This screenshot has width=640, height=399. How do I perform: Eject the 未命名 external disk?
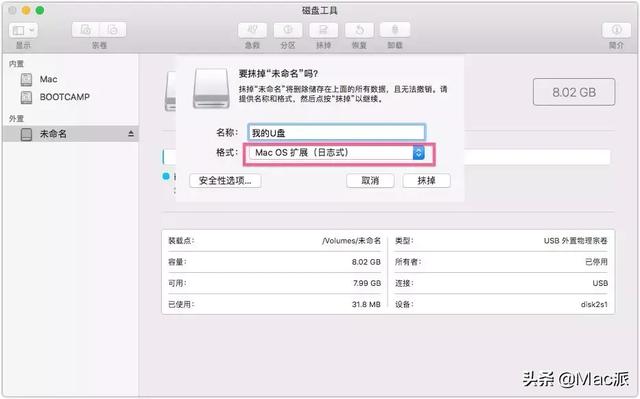pos(131,134)
